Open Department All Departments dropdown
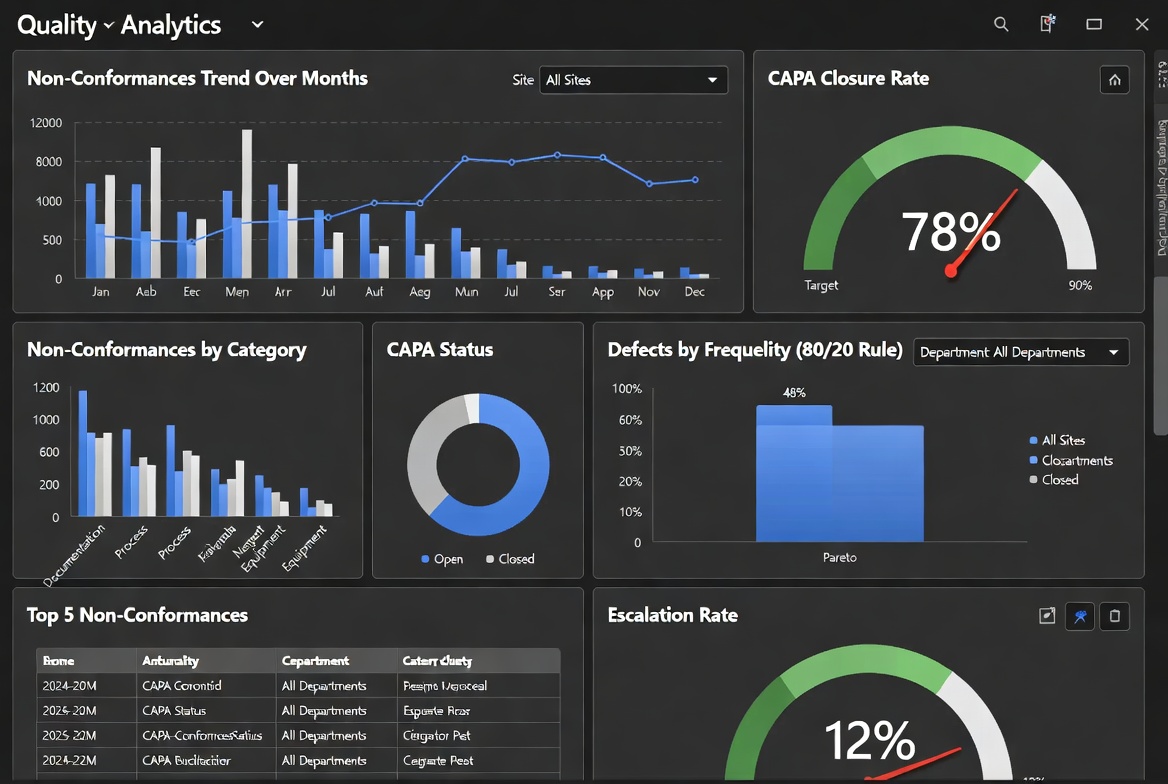 (1021, 353)
